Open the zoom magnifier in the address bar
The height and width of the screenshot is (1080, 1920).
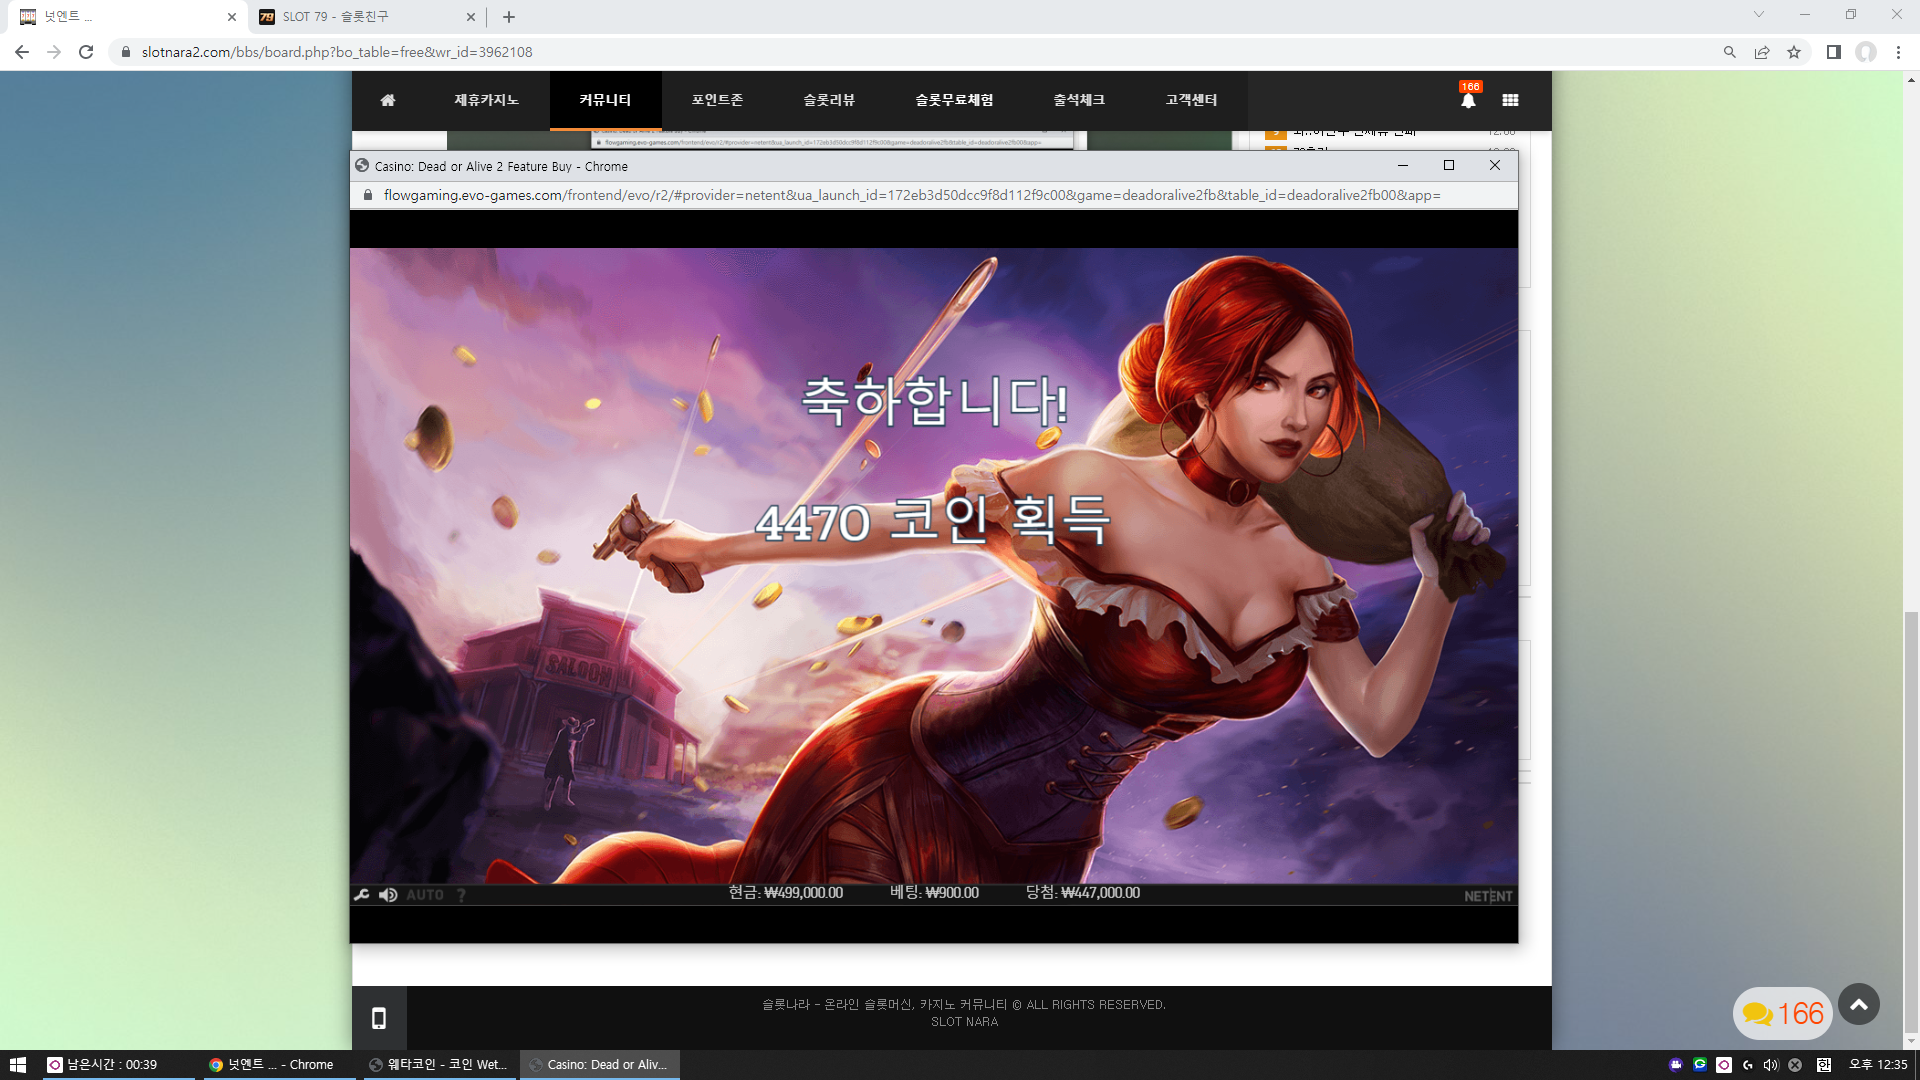[x=1730, y=52]
